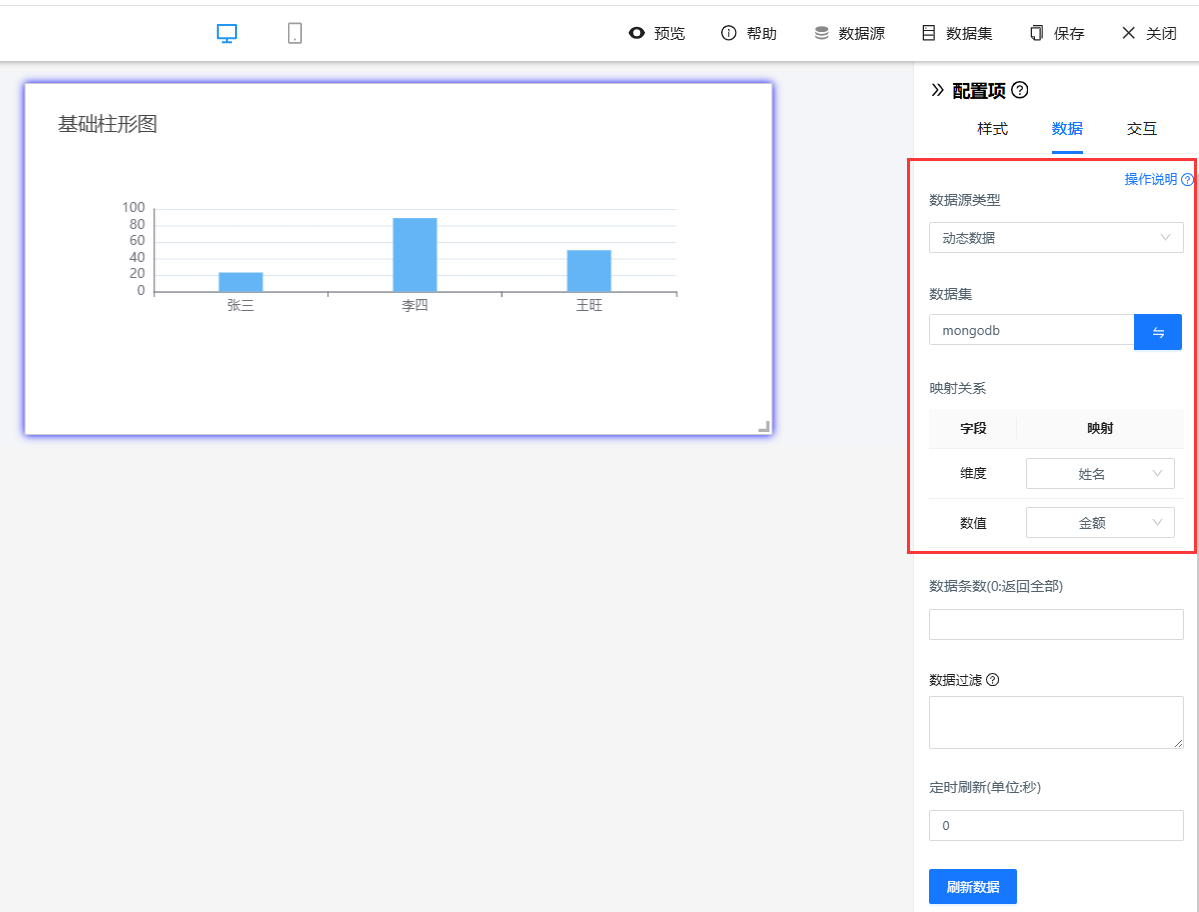Viewport: 1199px width, 912px height.
Task: Click the blue swap dataset button
Action: [1158, 332]
